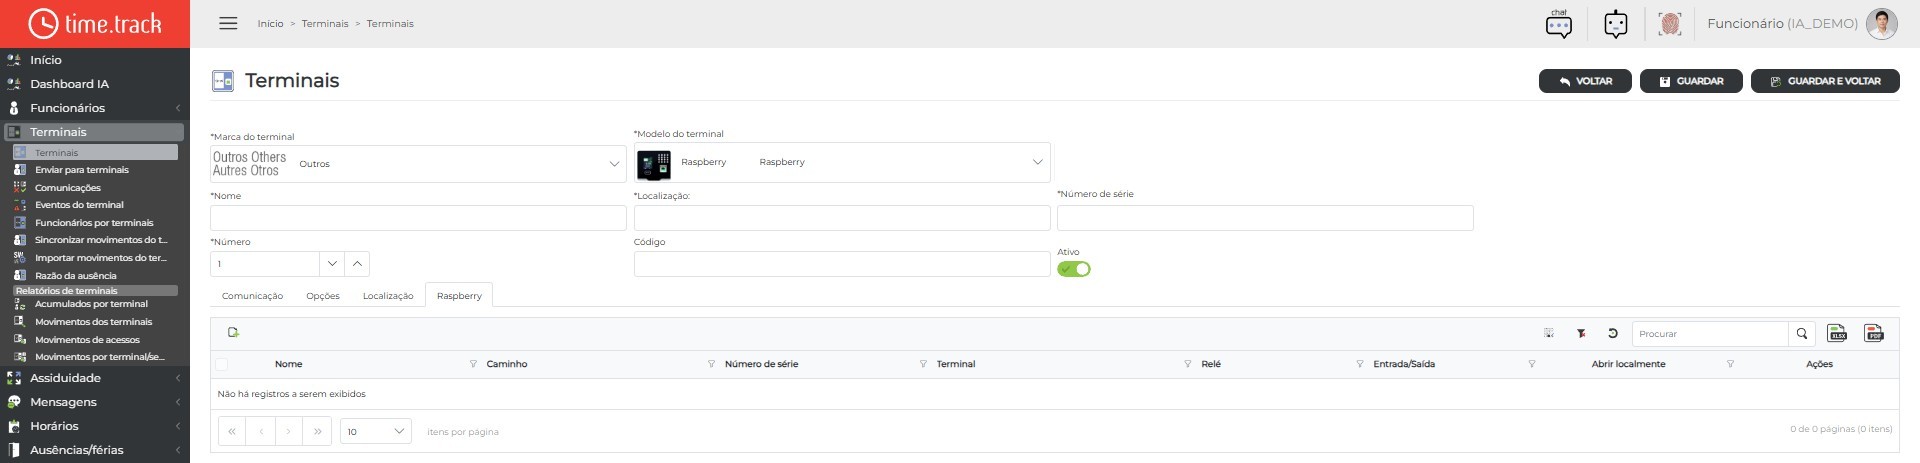Switch to Comunicação tab

[252, 296]
